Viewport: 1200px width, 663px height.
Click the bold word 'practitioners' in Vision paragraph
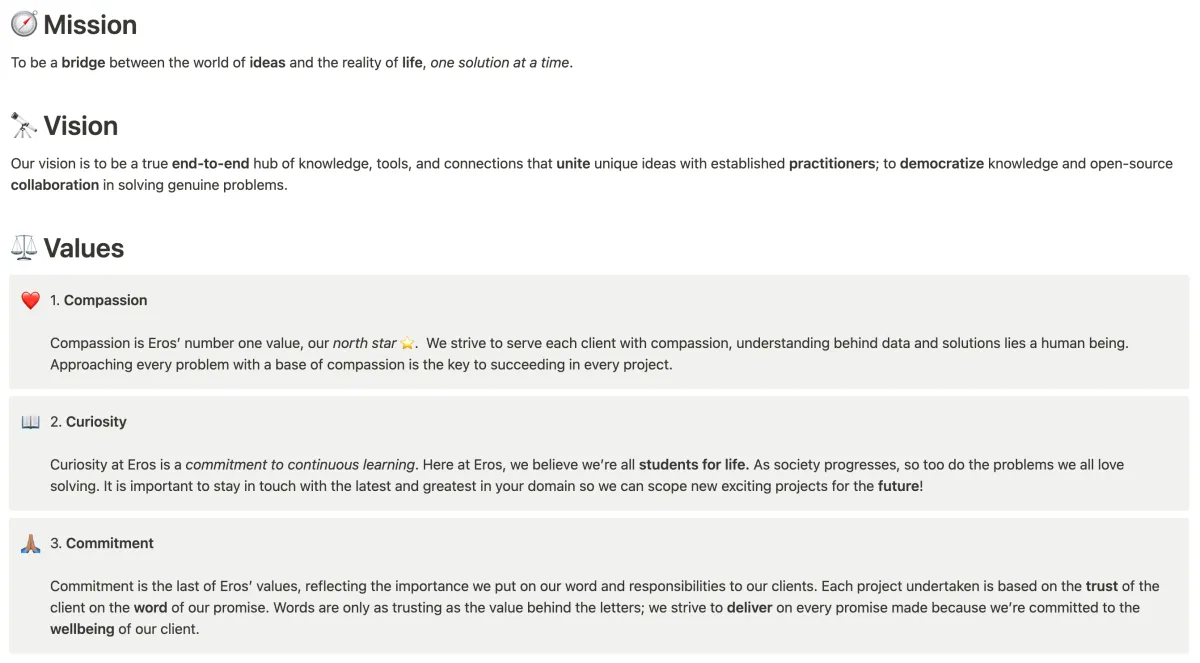[832, 164]
